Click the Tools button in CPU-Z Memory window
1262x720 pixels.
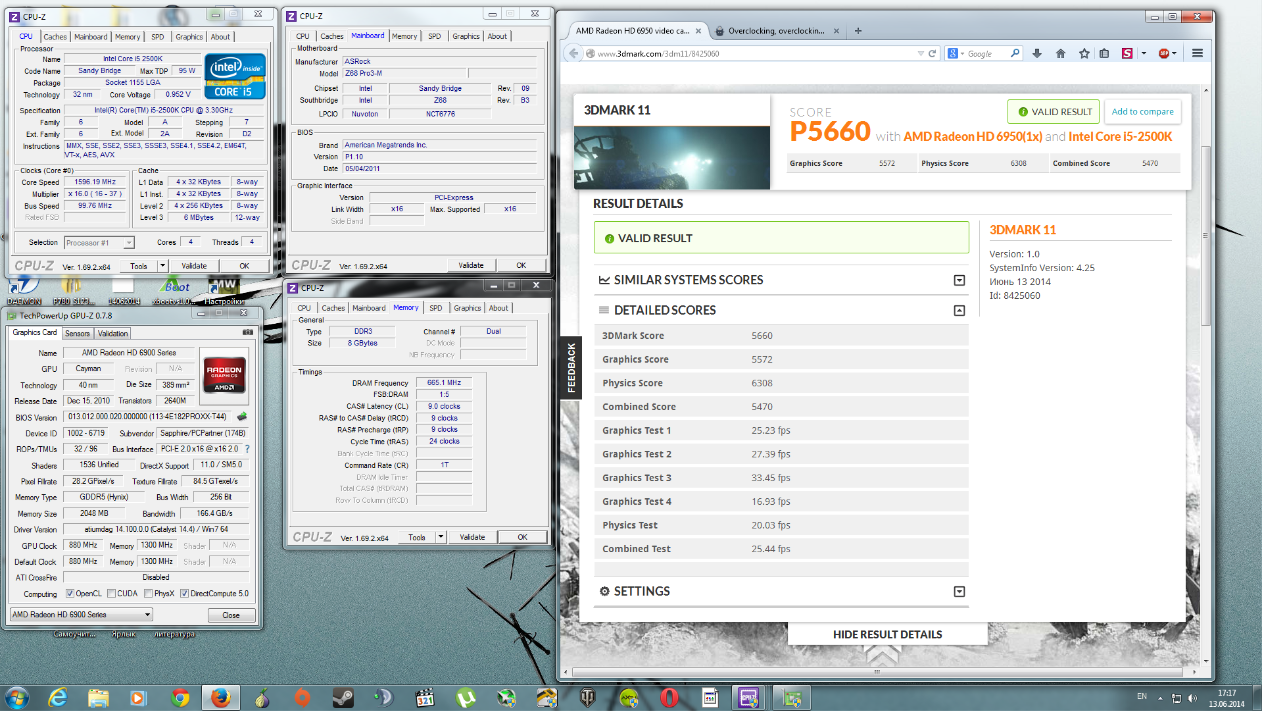[417, 537]
